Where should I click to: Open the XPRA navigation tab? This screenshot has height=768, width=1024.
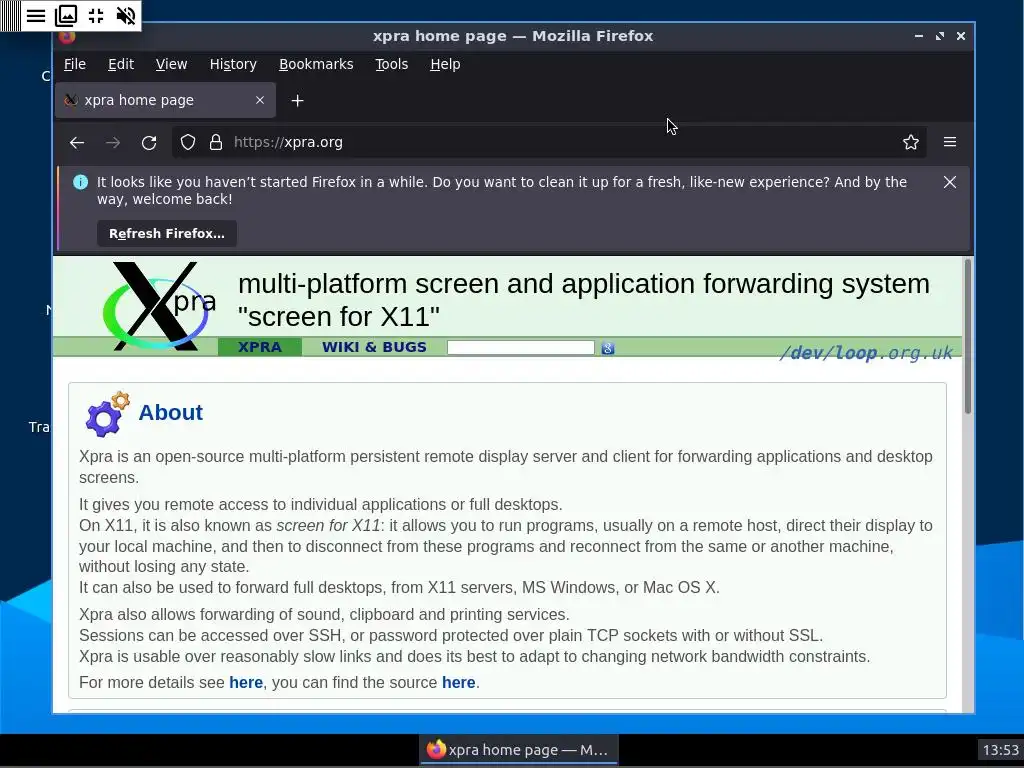click(x=260, y=347)
